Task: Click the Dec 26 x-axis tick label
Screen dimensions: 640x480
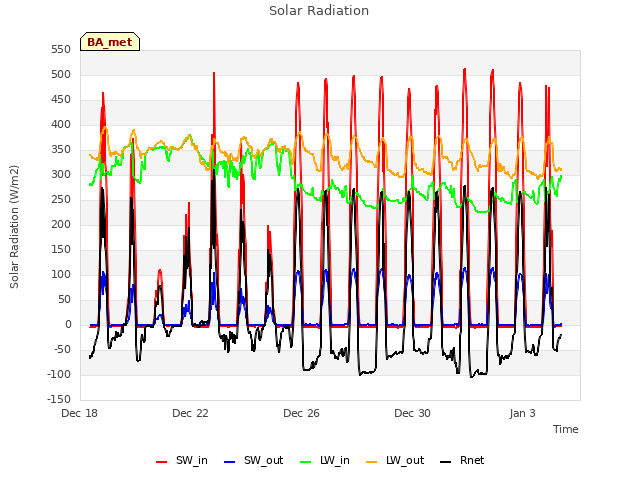Action: [301, 413]
